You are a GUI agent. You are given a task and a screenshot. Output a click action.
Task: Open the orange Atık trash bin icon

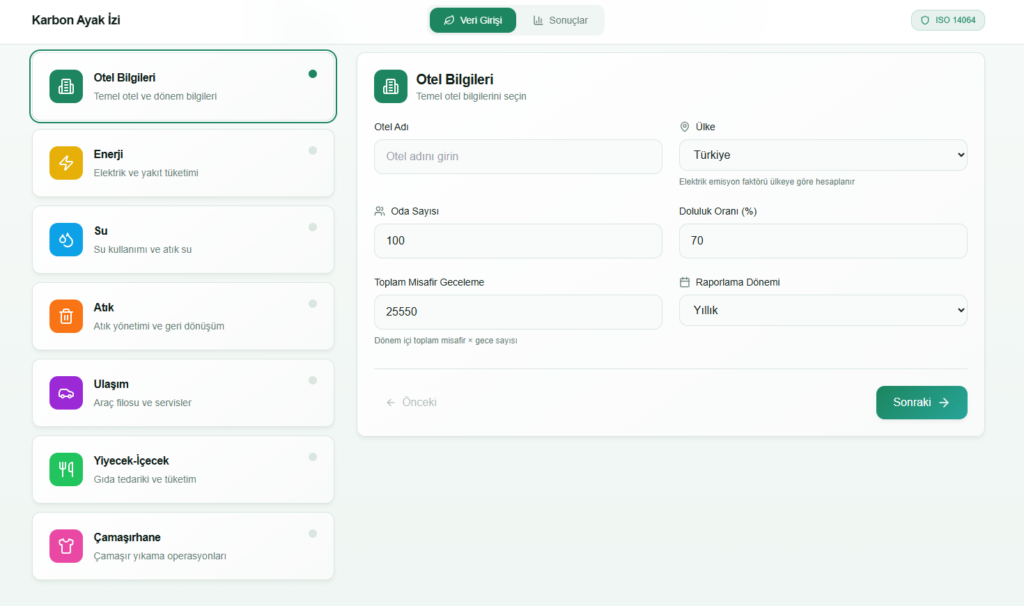coord(66,316)
